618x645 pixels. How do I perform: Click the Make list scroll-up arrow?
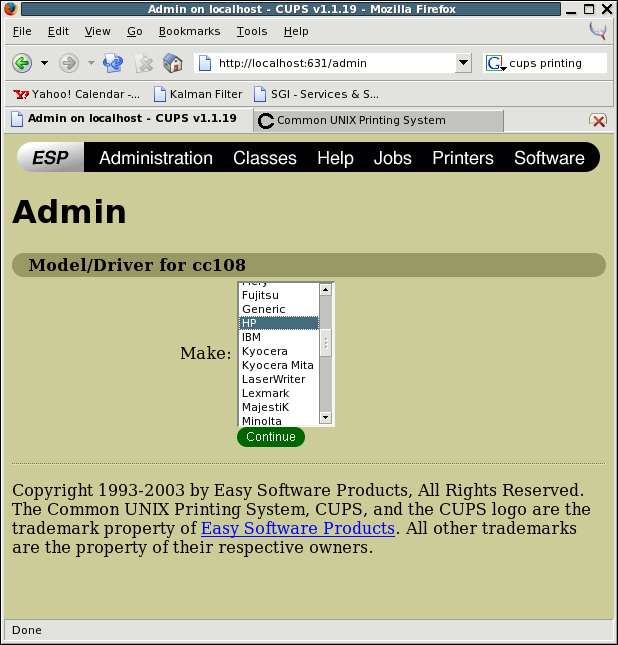point(325,290)
